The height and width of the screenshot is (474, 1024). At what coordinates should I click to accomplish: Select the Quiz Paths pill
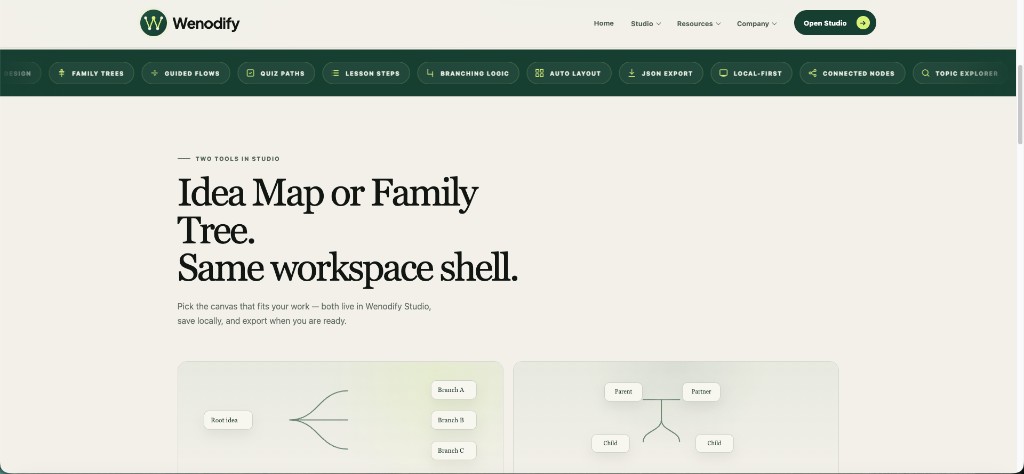(276, 73)
